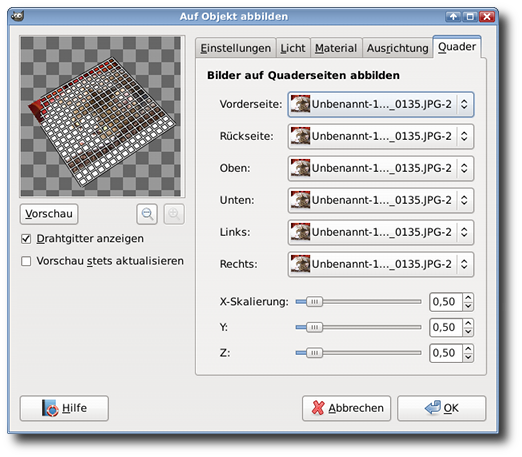
Task: Confirm with the OK button
Action: (442, 408)
